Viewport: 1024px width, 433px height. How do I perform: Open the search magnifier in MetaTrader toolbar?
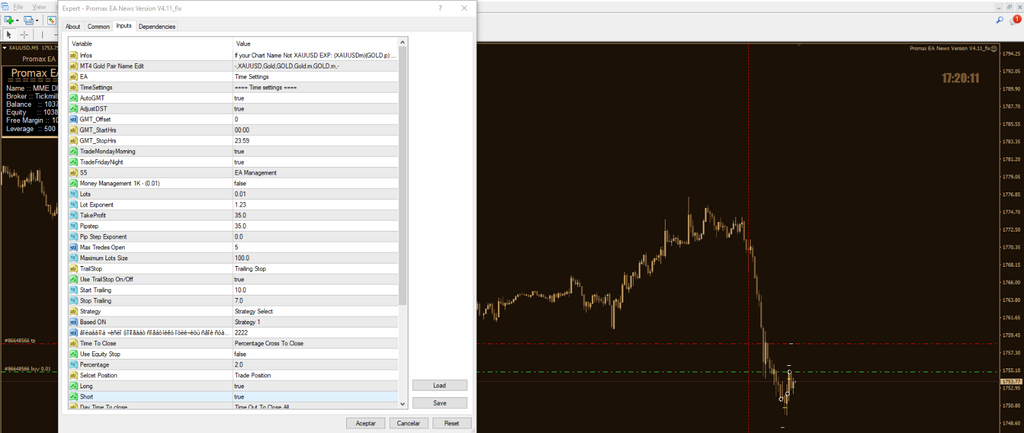999,21
